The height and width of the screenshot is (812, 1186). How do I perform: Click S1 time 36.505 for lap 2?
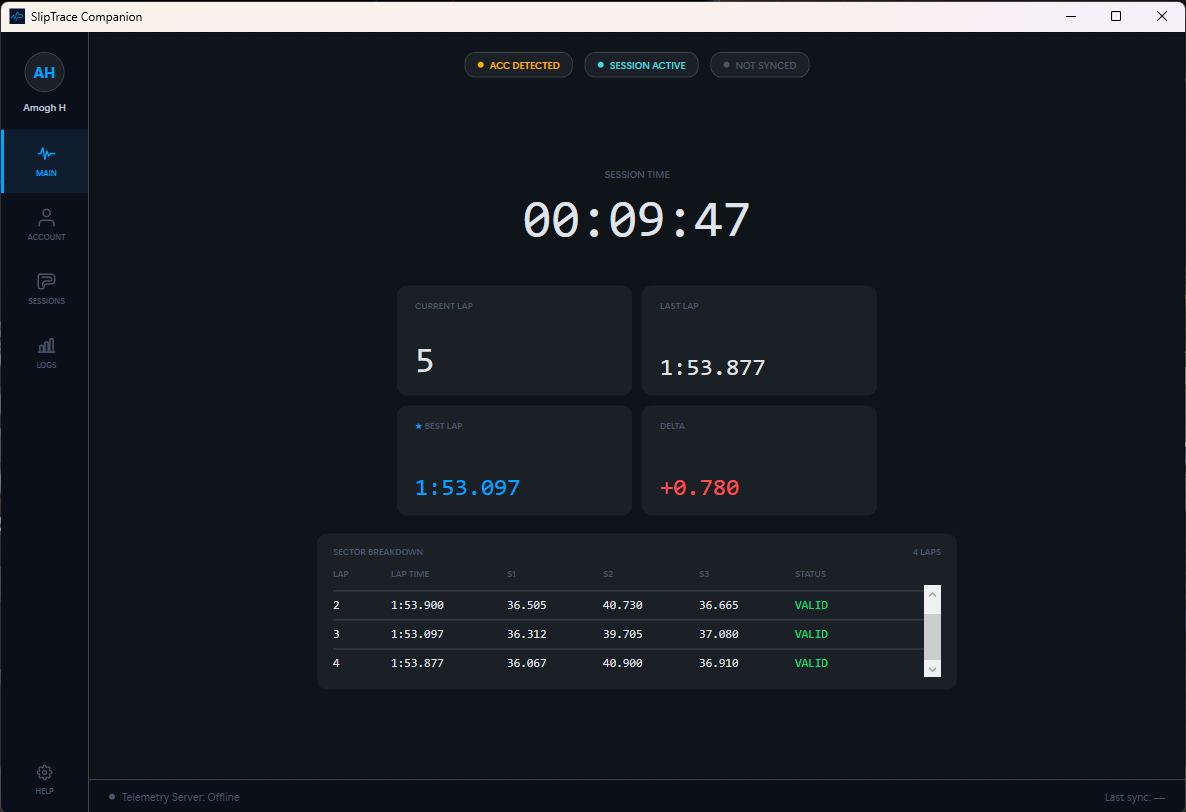526,606
